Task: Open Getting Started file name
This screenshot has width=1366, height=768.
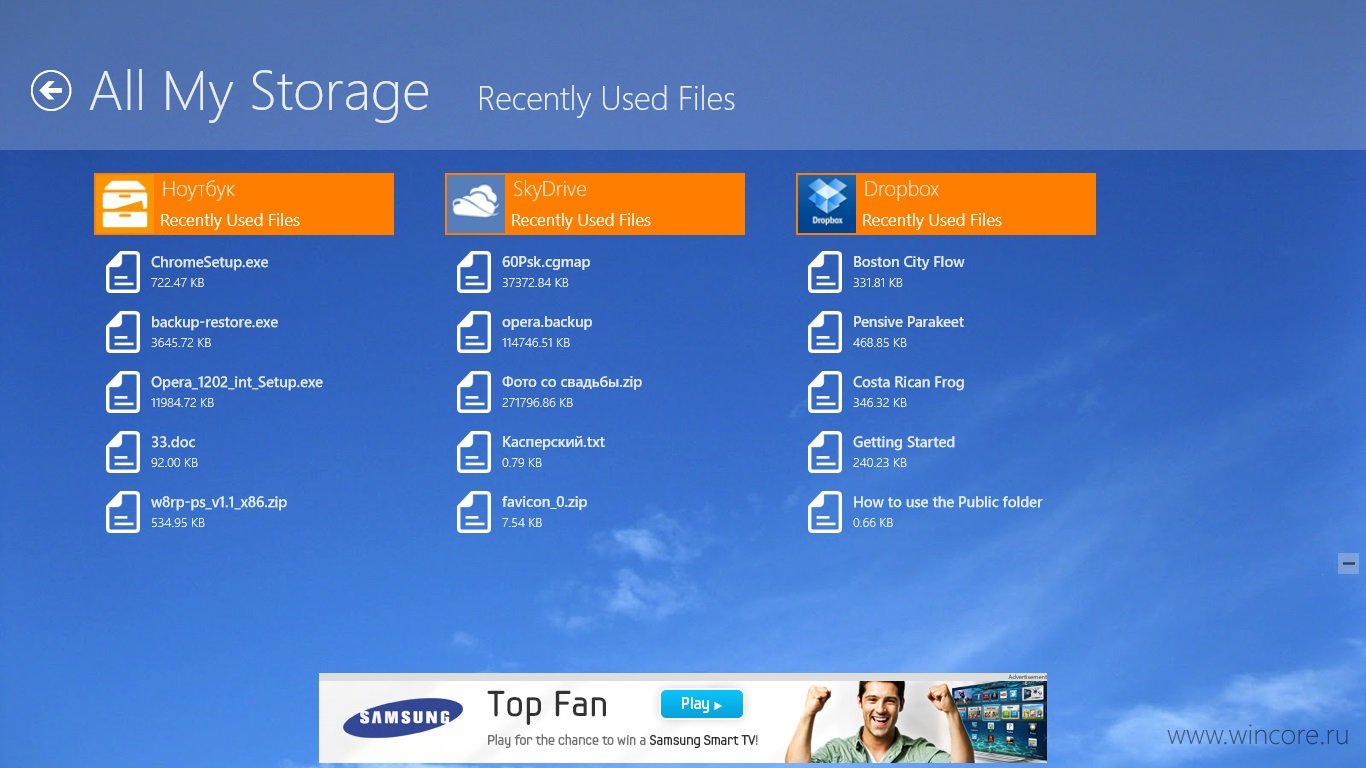Action: coord(904,442)
